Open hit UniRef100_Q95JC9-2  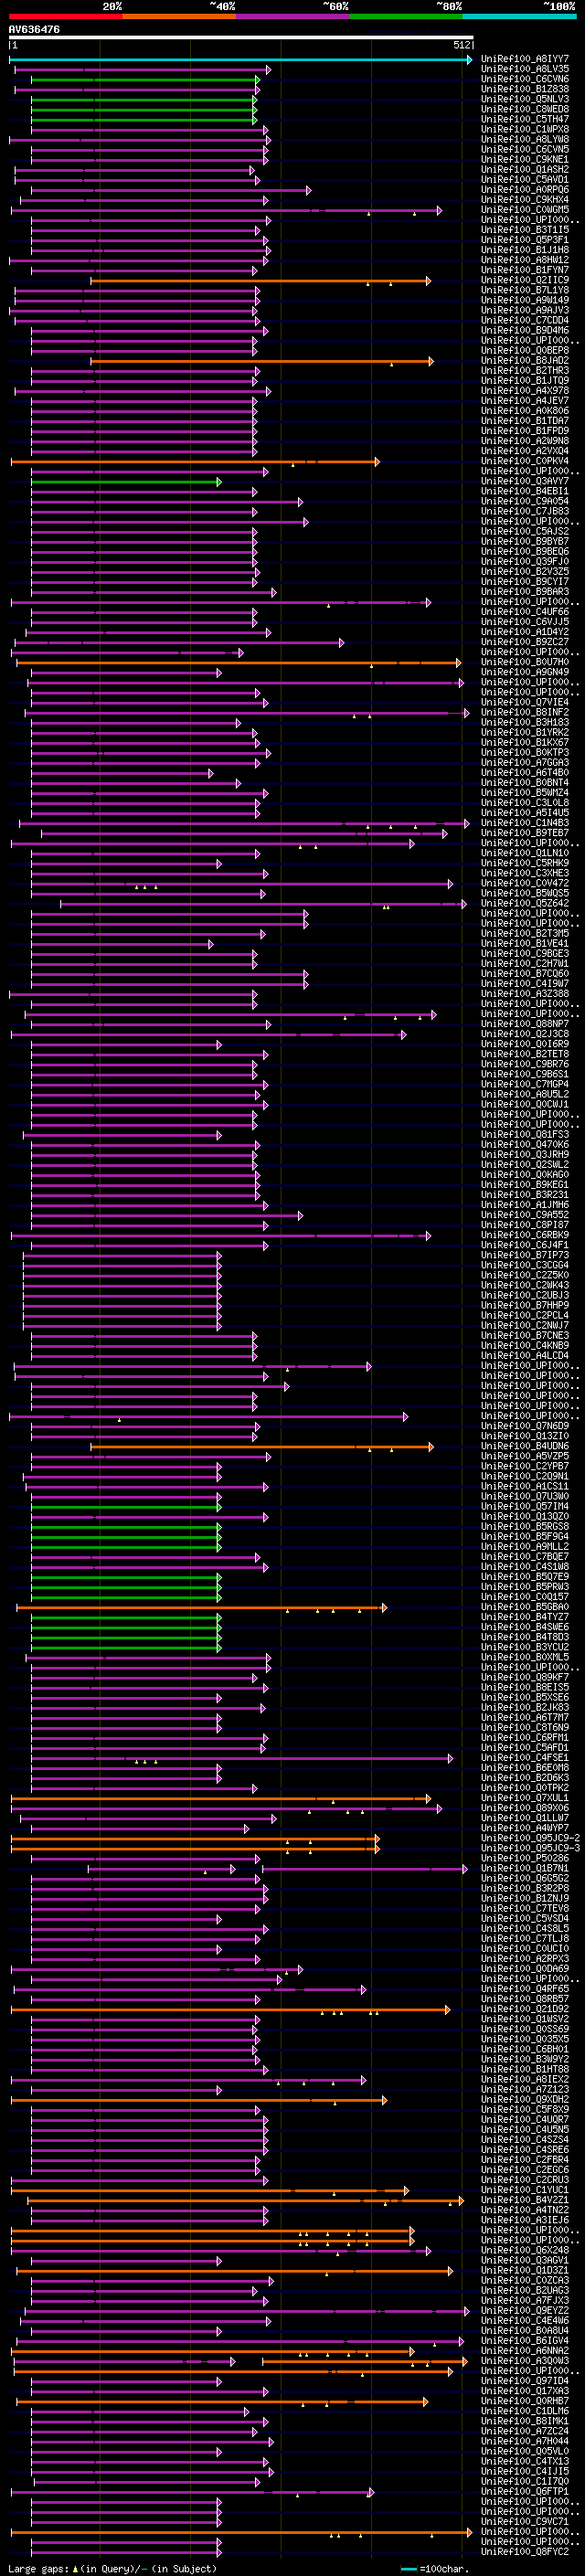pos(531,1838)
